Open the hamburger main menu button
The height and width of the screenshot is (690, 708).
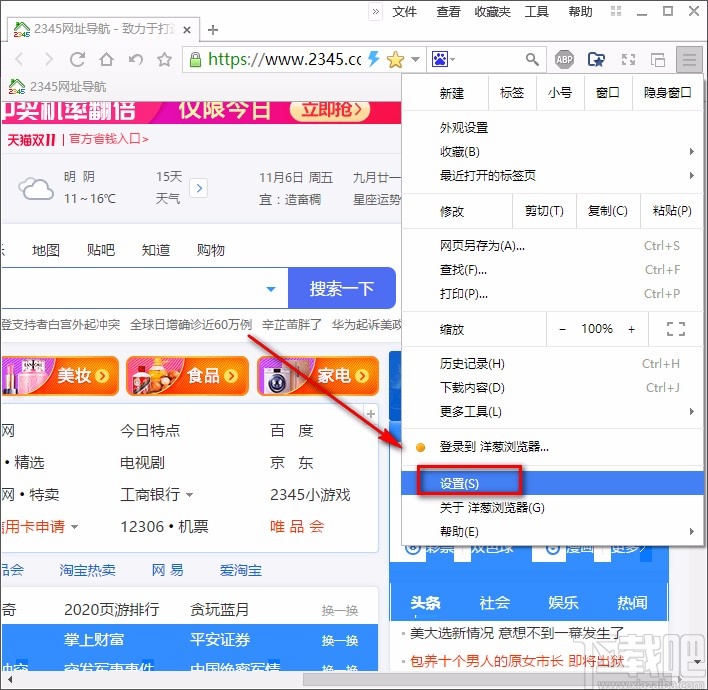point(689,59)
